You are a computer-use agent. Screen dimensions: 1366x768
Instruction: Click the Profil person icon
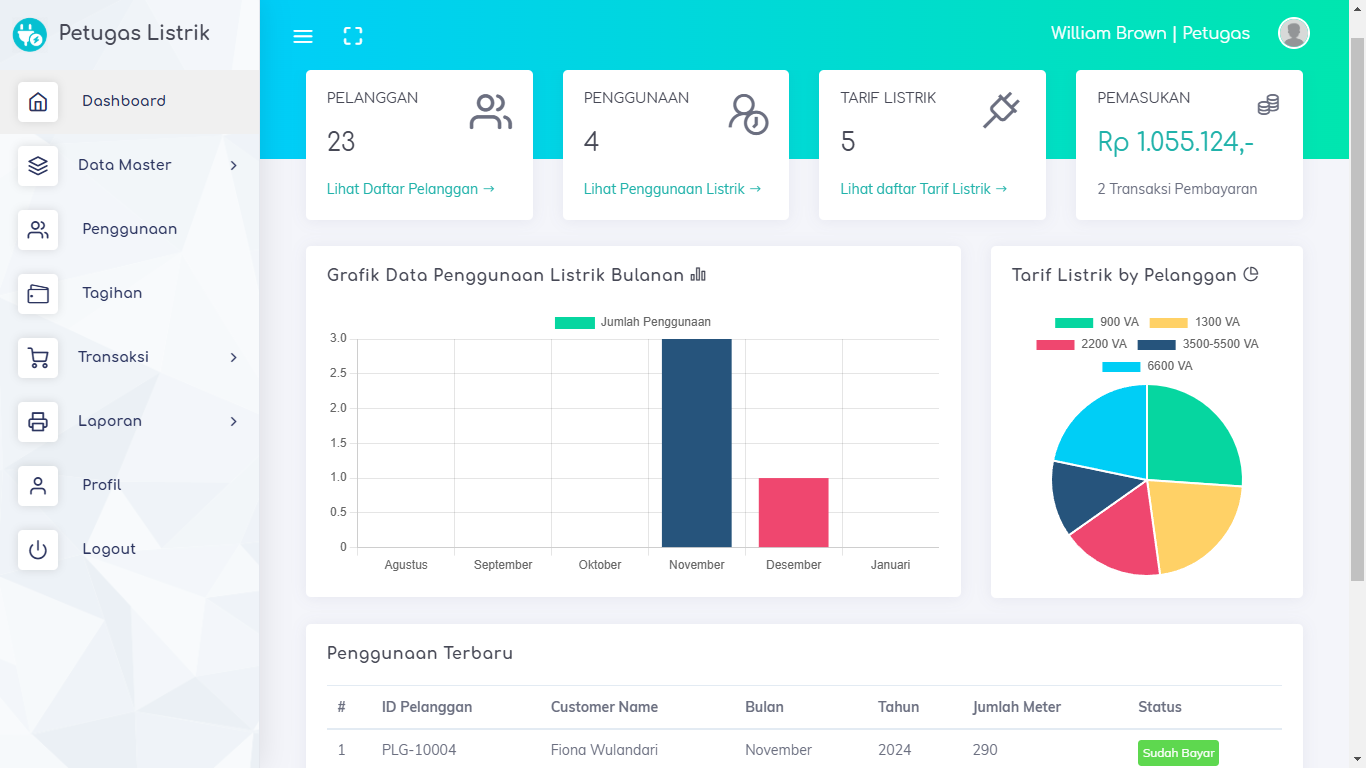click(38, 485)
